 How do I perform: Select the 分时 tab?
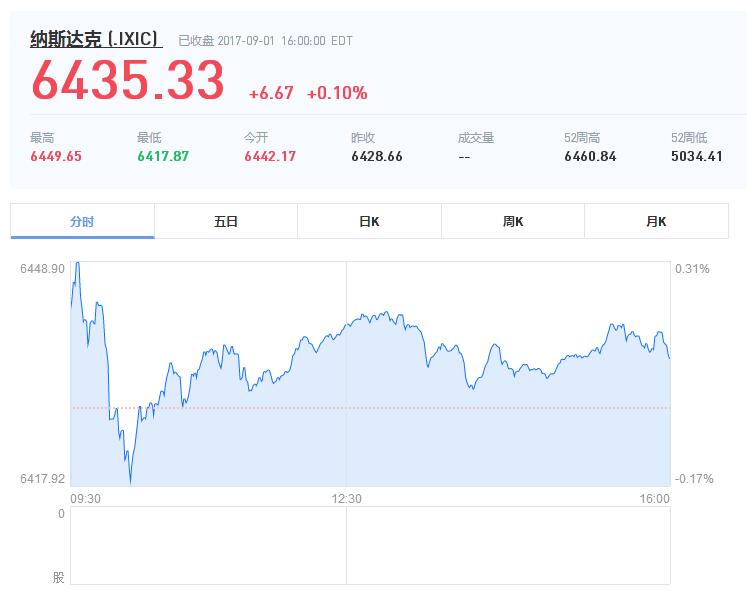tap(82, 222)
